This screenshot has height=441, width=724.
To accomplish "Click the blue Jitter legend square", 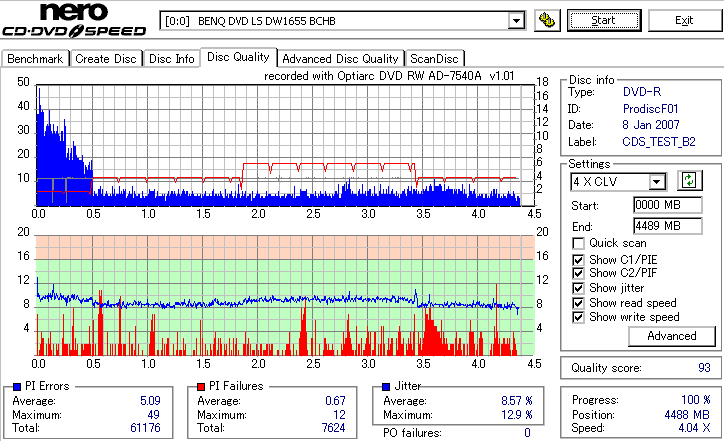I will (x=386, y=387).
